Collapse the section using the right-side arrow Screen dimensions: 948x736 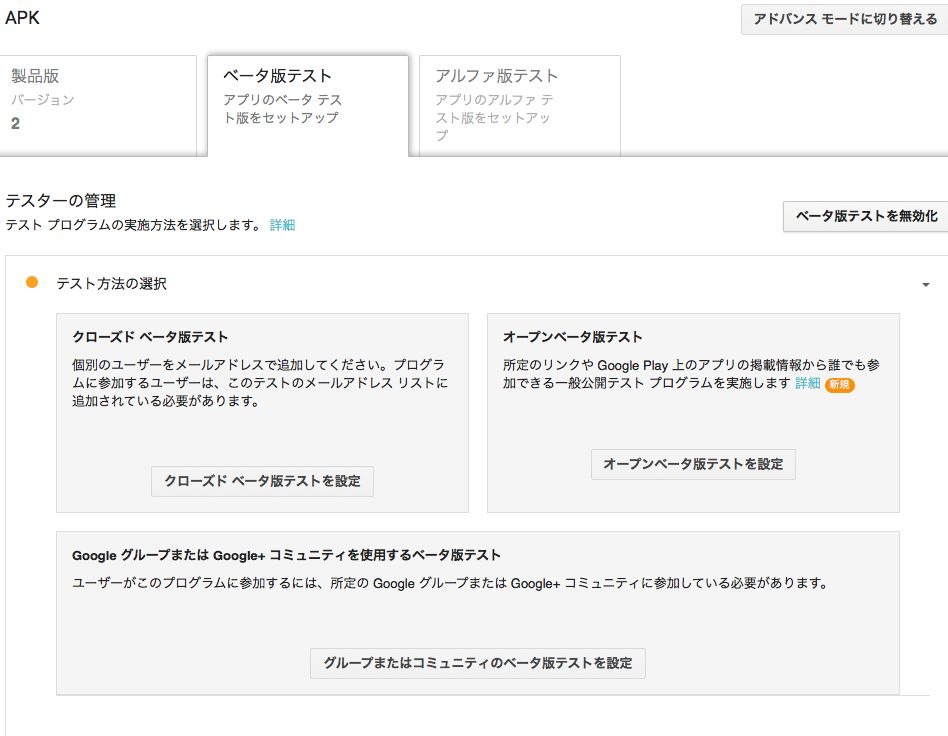pyautogui.click(x=925, y=285)
